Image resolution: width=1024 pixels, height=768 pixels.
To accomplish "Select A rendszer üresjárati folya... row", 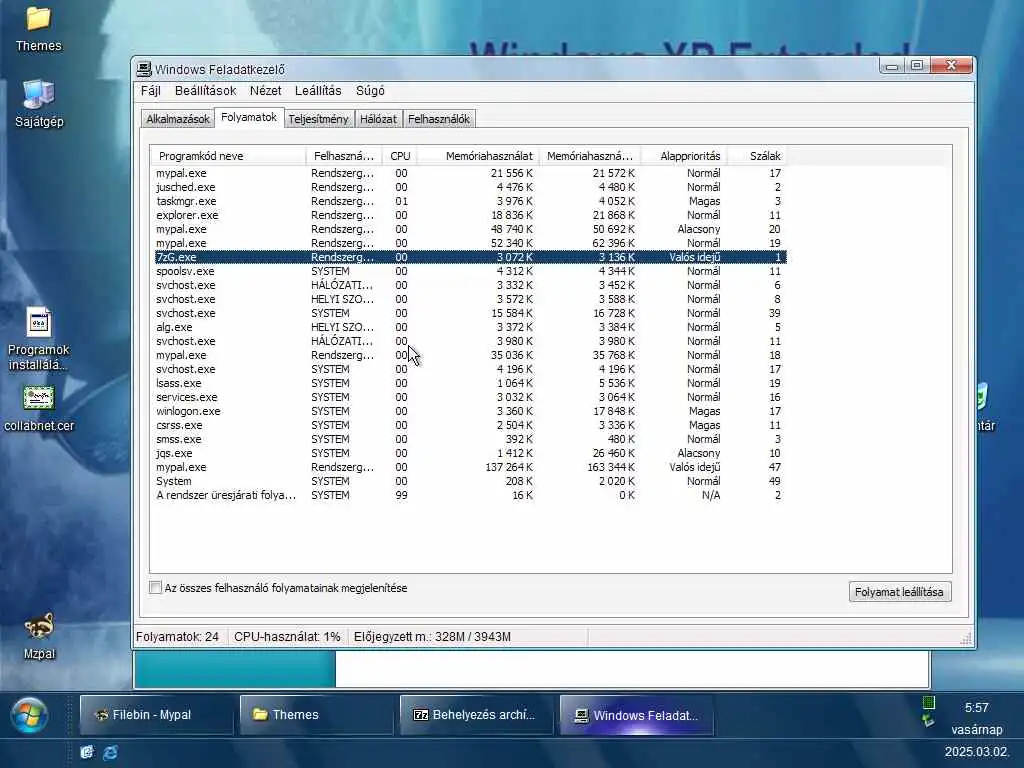I will tap(470, 496).
